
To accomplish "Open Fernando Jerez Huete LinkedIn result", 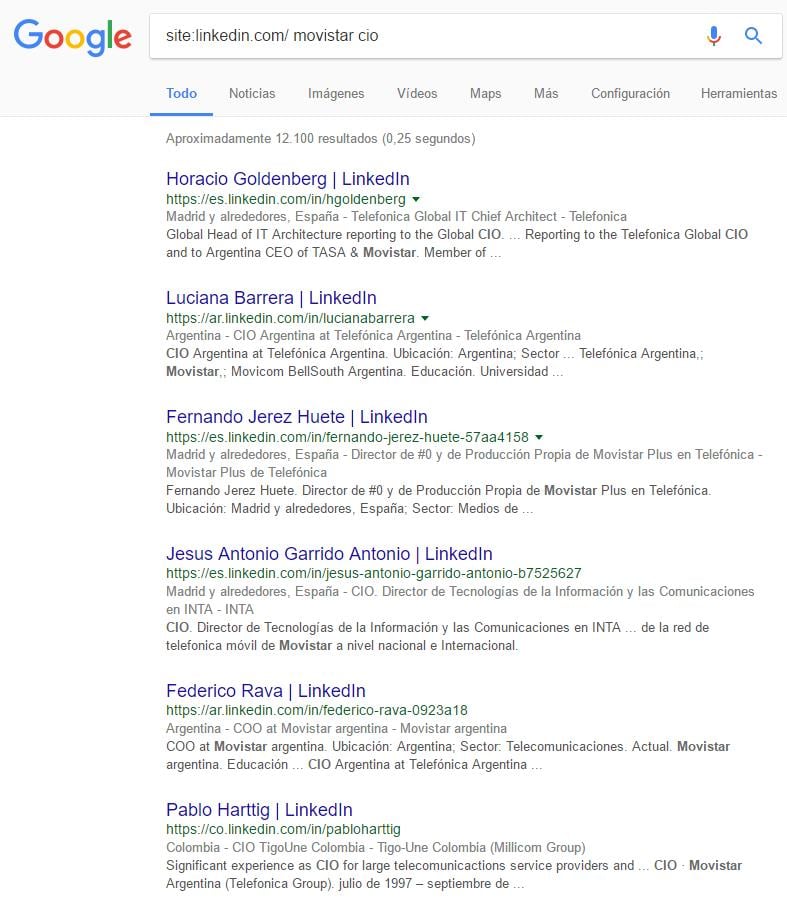I will pos(297,416).
